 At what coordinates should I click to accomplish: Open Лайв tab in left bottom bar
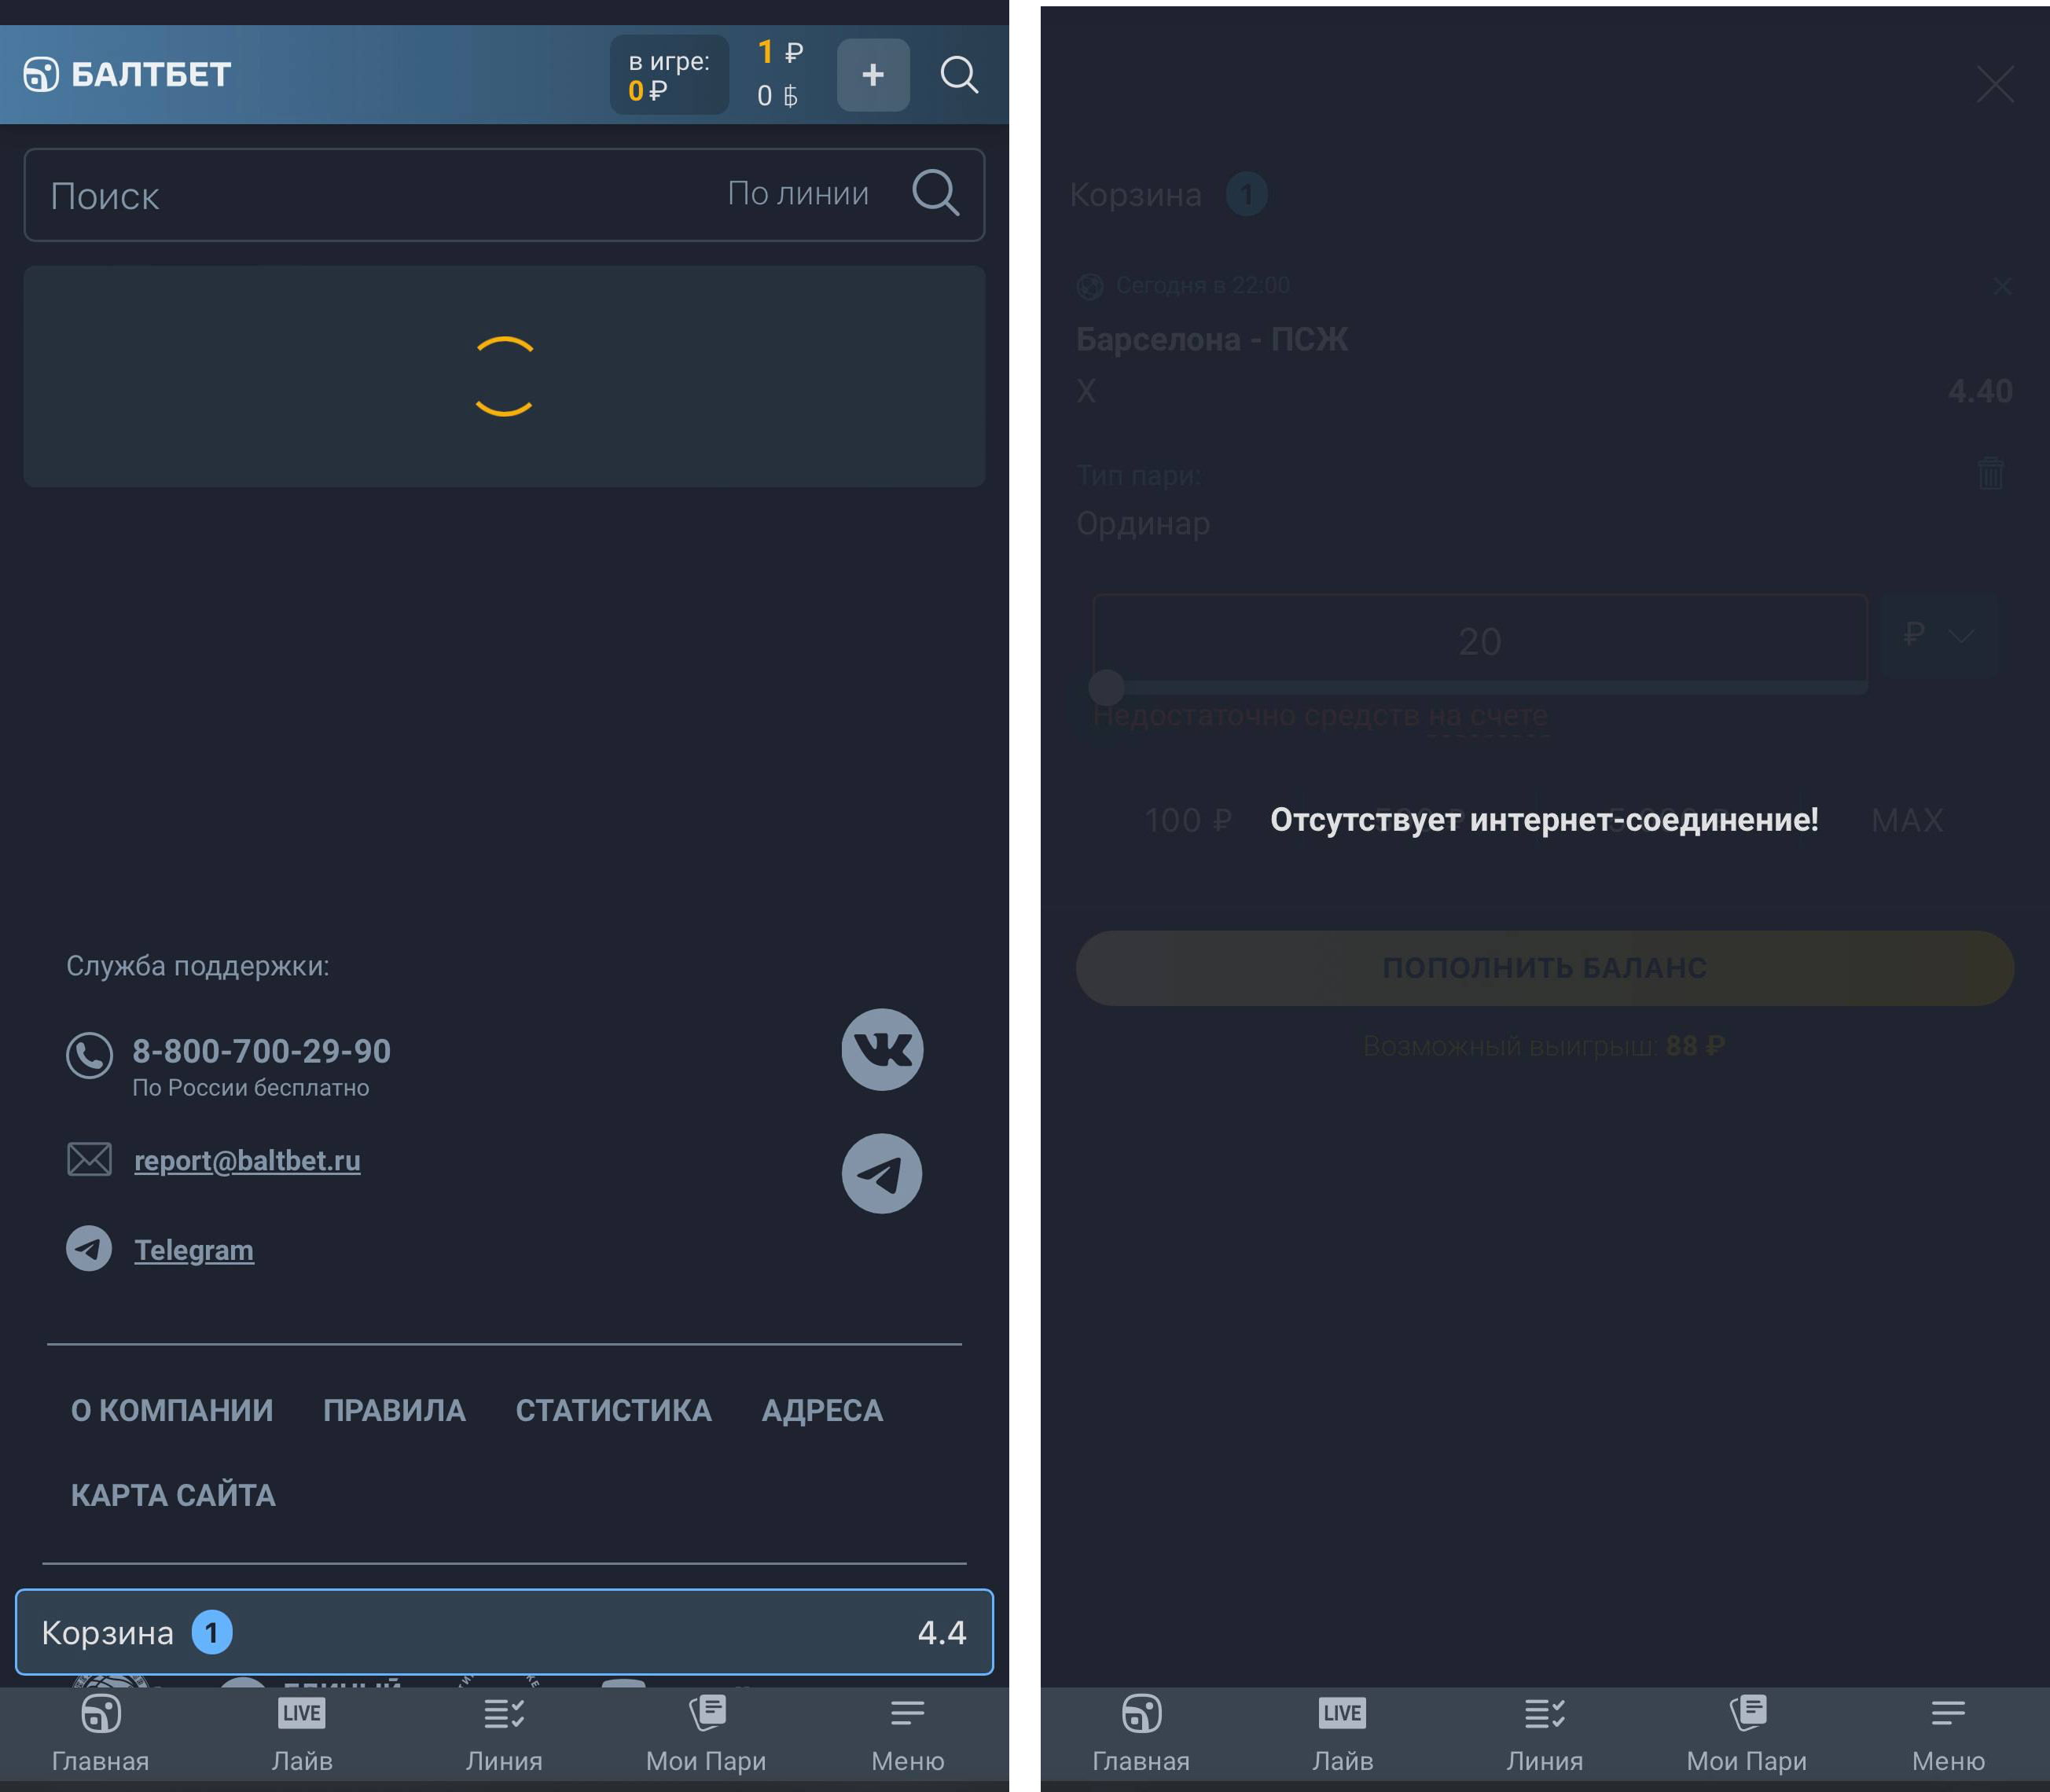click(302, 1734)
